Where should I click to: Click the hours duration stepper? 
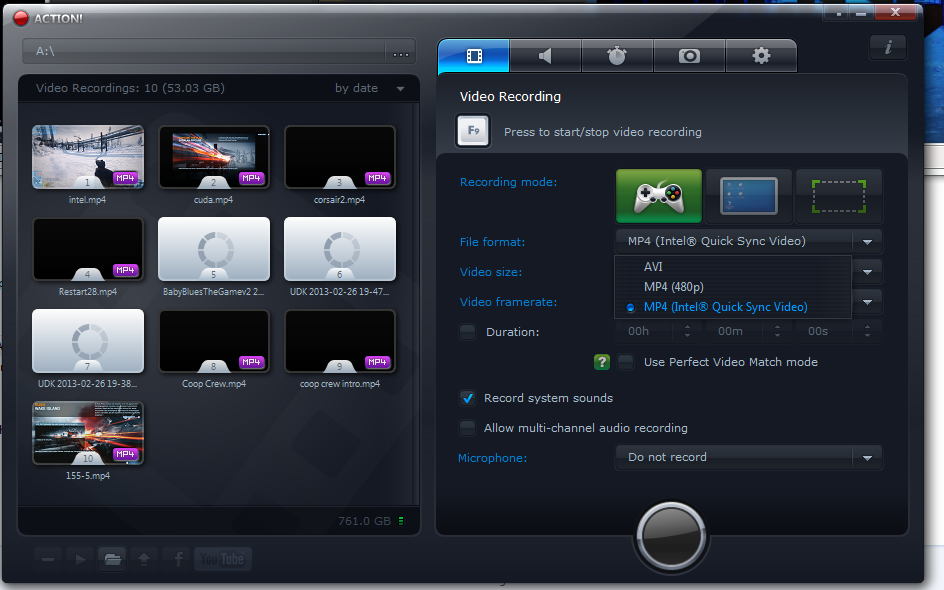(687, 331)
